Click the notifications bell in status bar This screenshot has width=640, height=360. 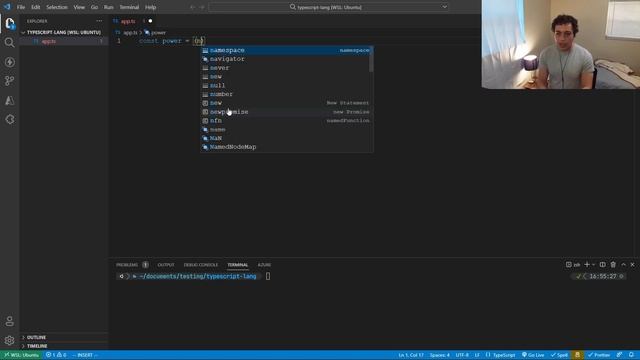(631, 355)
